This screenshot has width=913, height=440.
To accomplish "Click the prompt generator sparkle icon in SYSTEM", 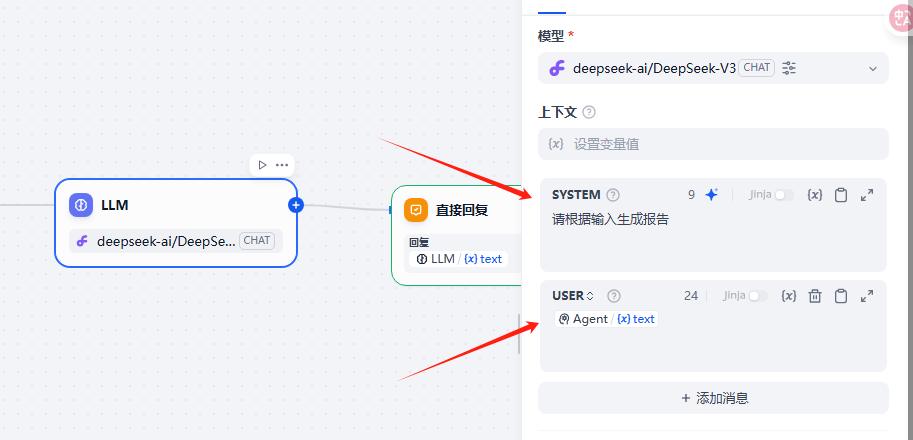I will (711, 195).
